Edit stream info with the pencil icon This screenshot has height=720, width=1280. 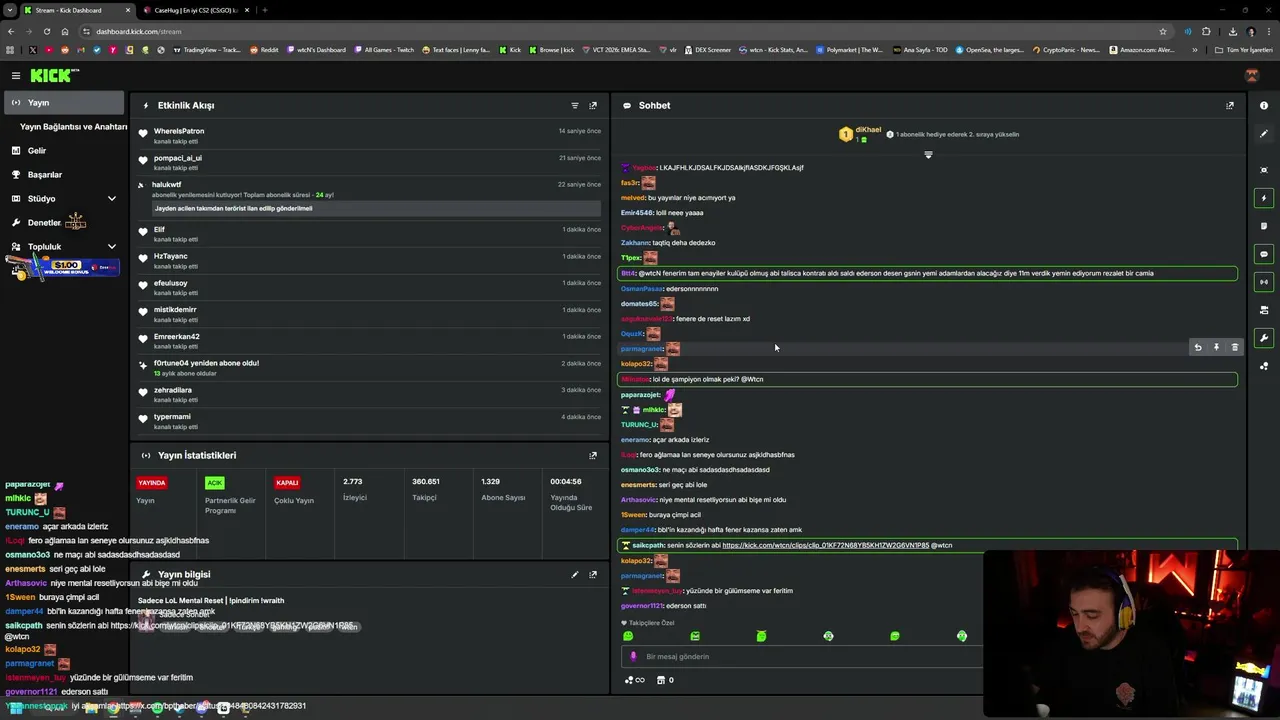point(575,574)
